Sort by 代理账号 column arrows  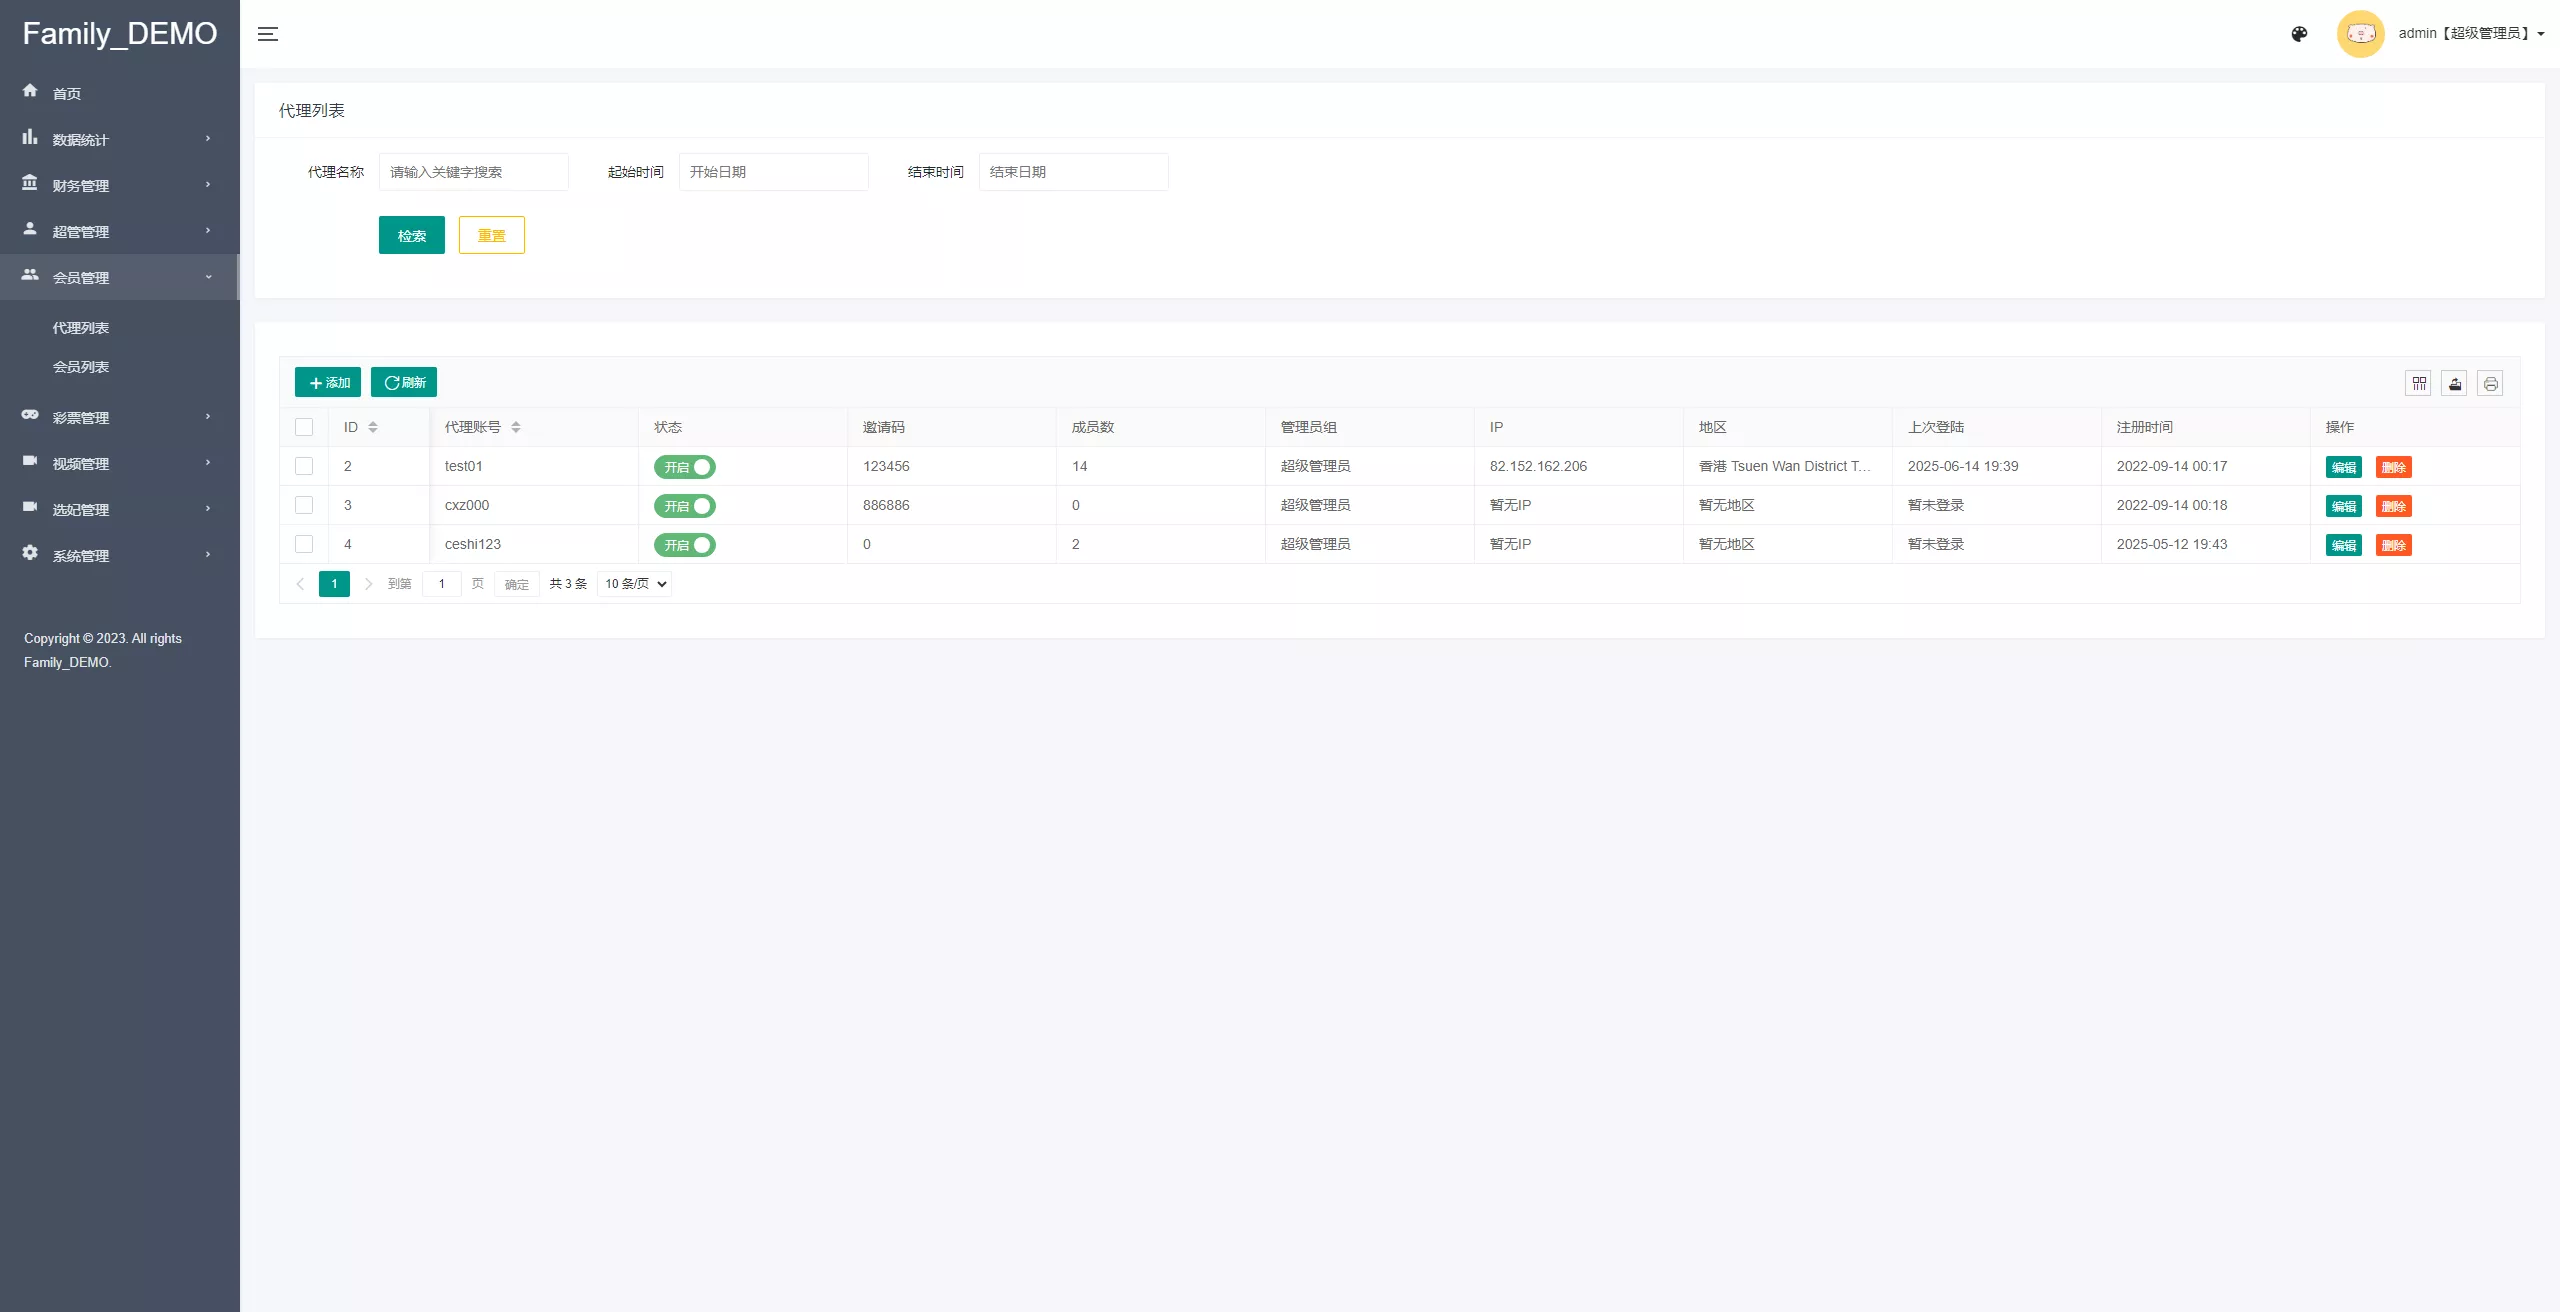point(516,427)
